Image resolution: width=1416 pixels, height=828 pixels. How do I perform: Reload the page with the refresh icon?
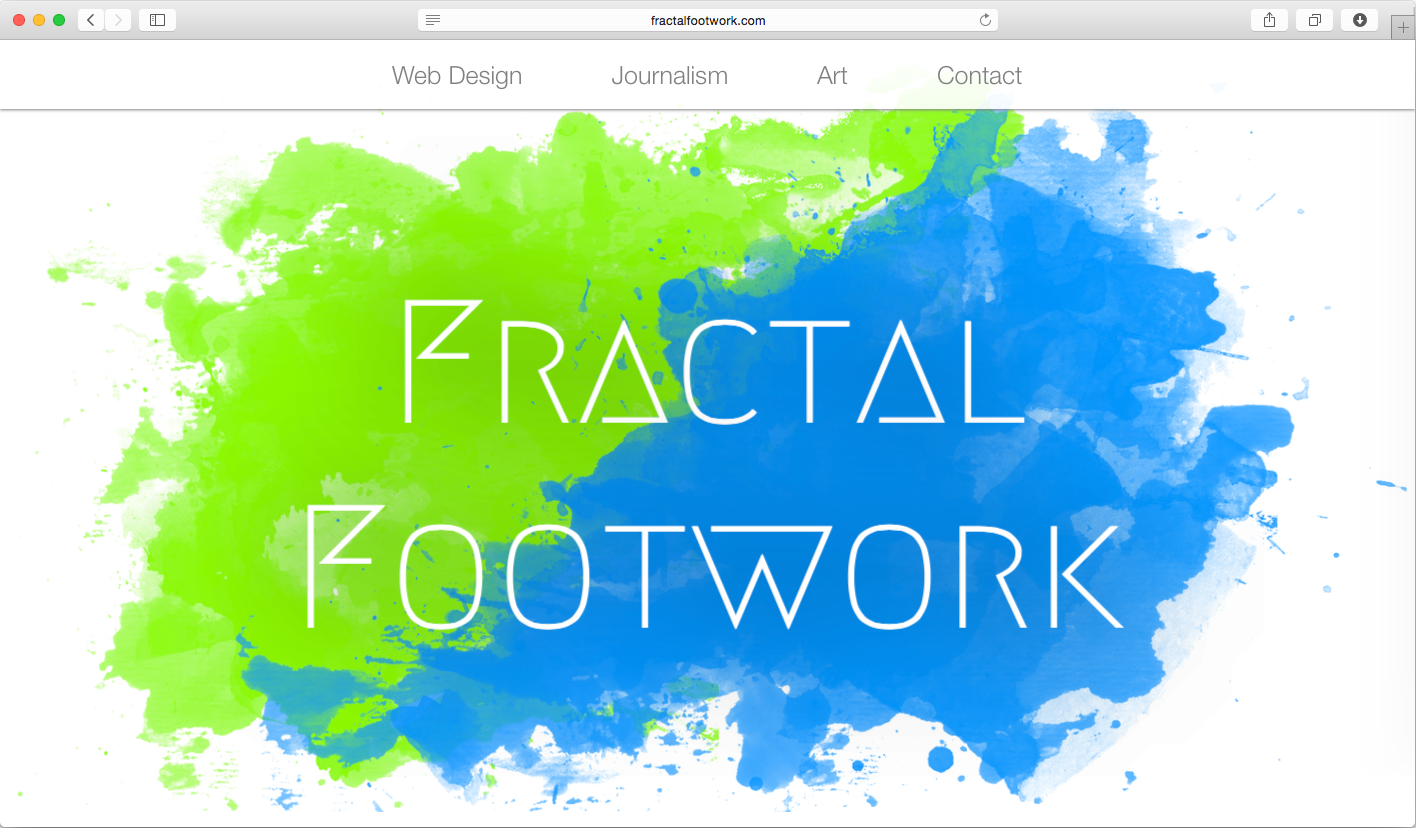tap(985, 20)
